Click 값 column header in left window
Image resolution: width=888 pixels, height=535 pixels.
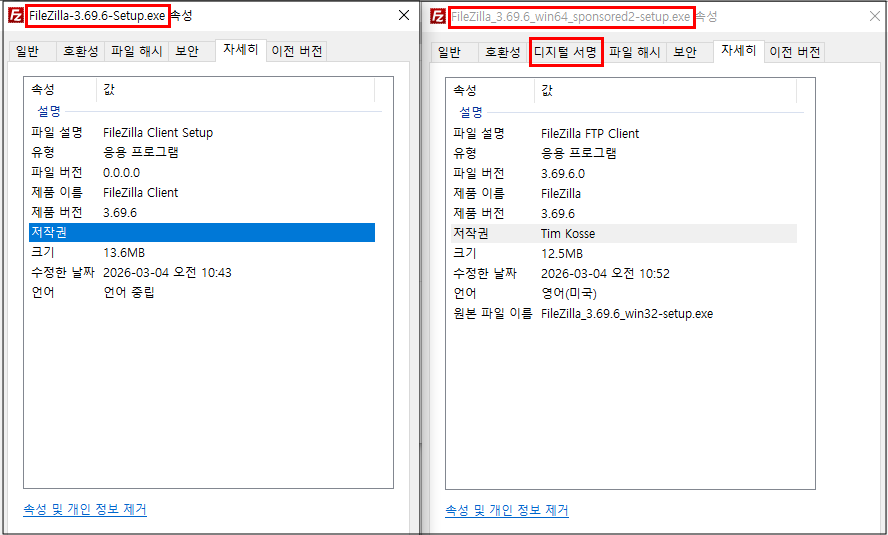(236, 89)
